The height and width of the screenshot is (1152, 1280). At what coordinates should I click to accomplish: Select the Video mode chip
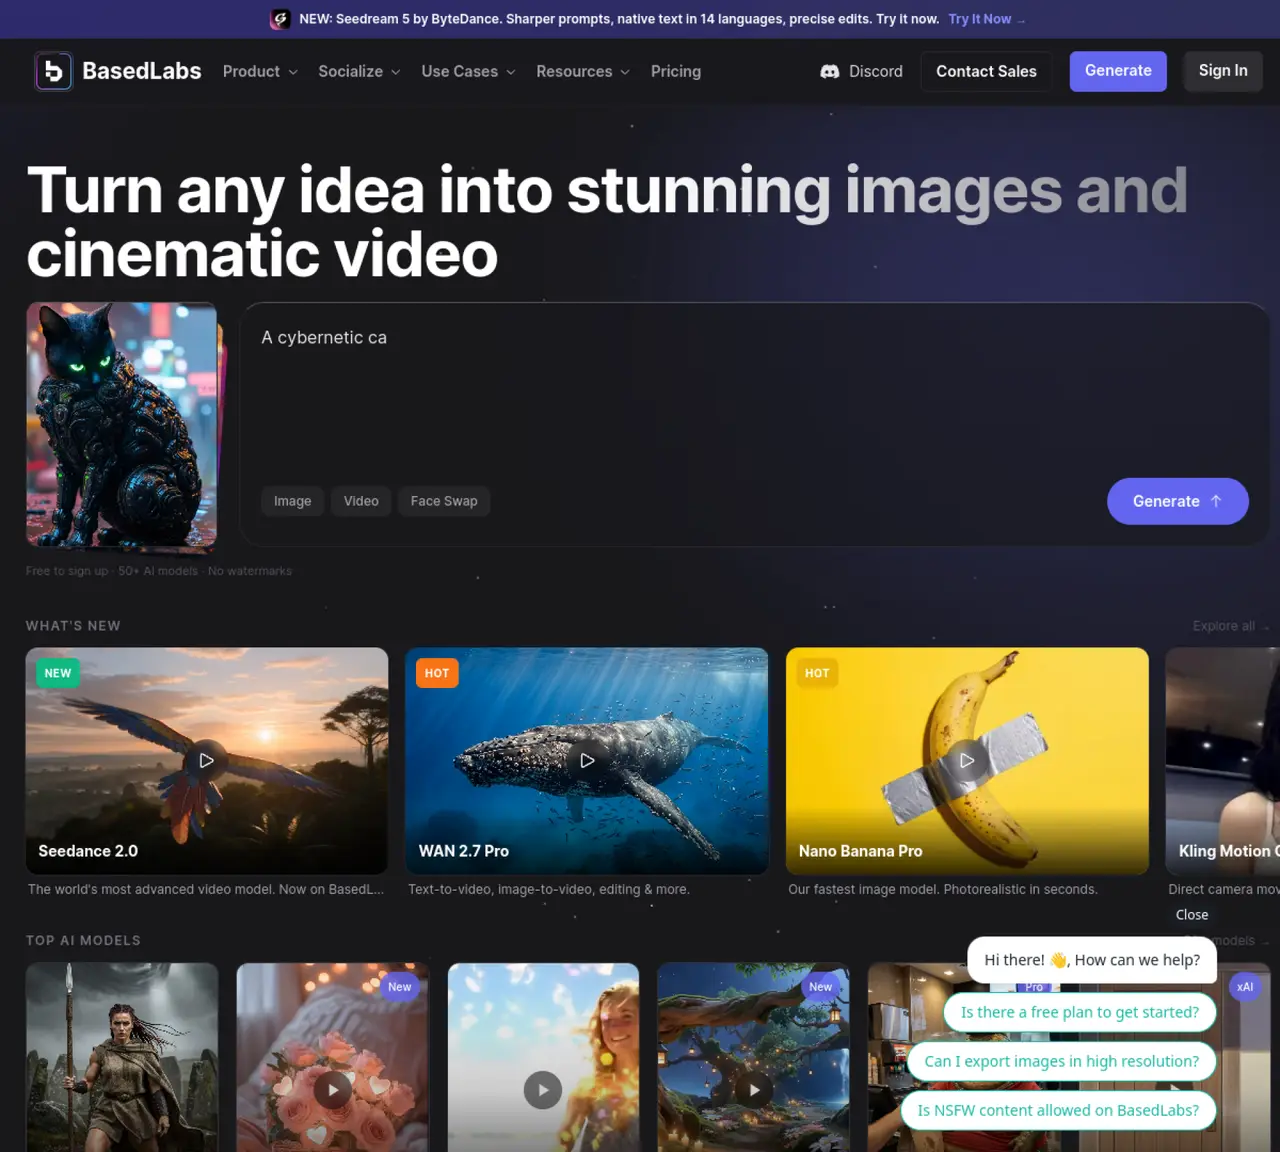tap(361, 501)
